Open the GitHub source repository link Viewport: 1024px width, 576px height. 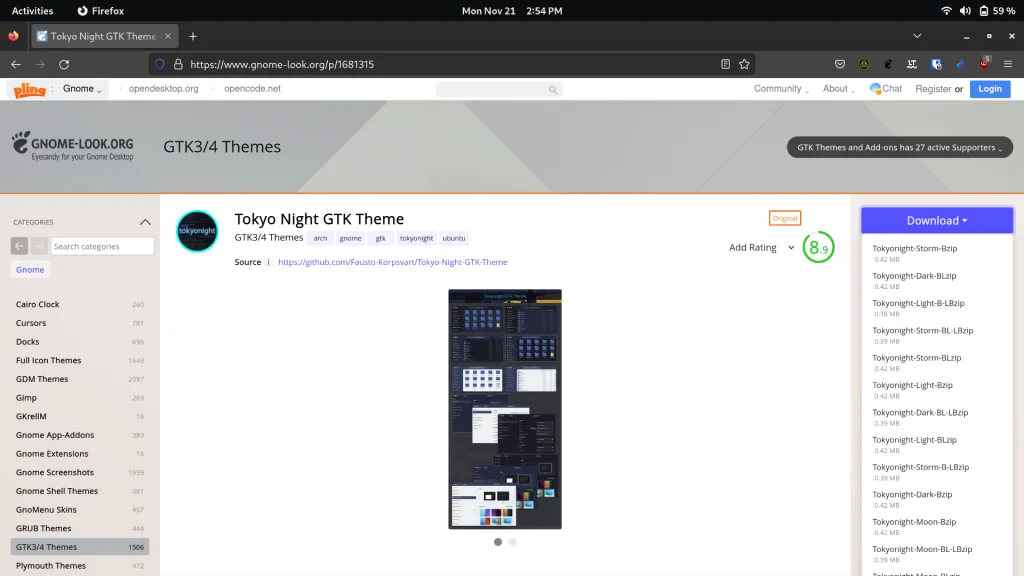point(392,262)
